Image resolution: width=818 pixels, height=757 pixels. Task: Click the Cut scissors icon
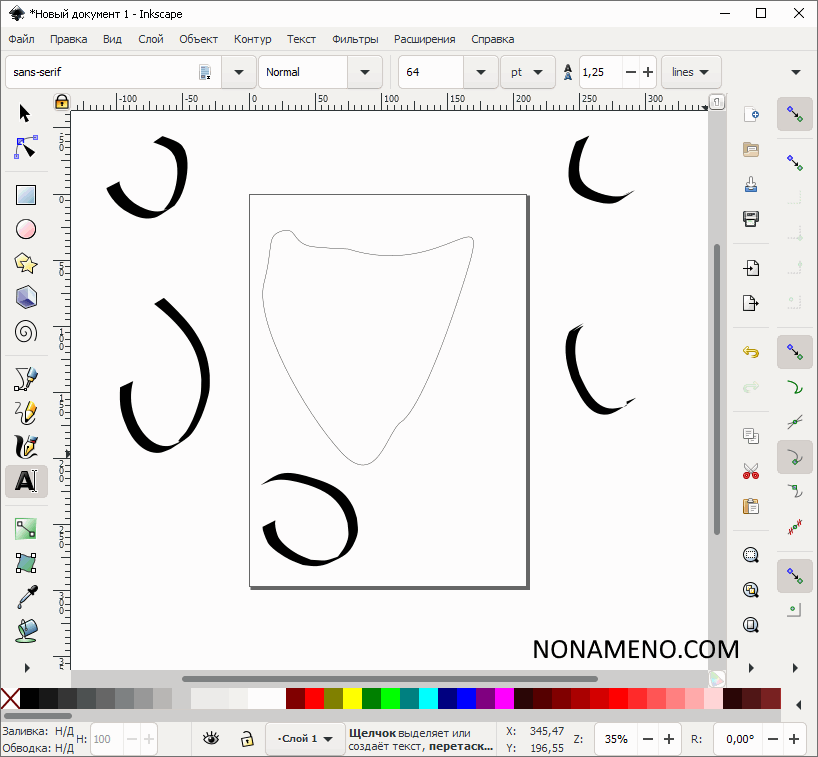(751, 470)
